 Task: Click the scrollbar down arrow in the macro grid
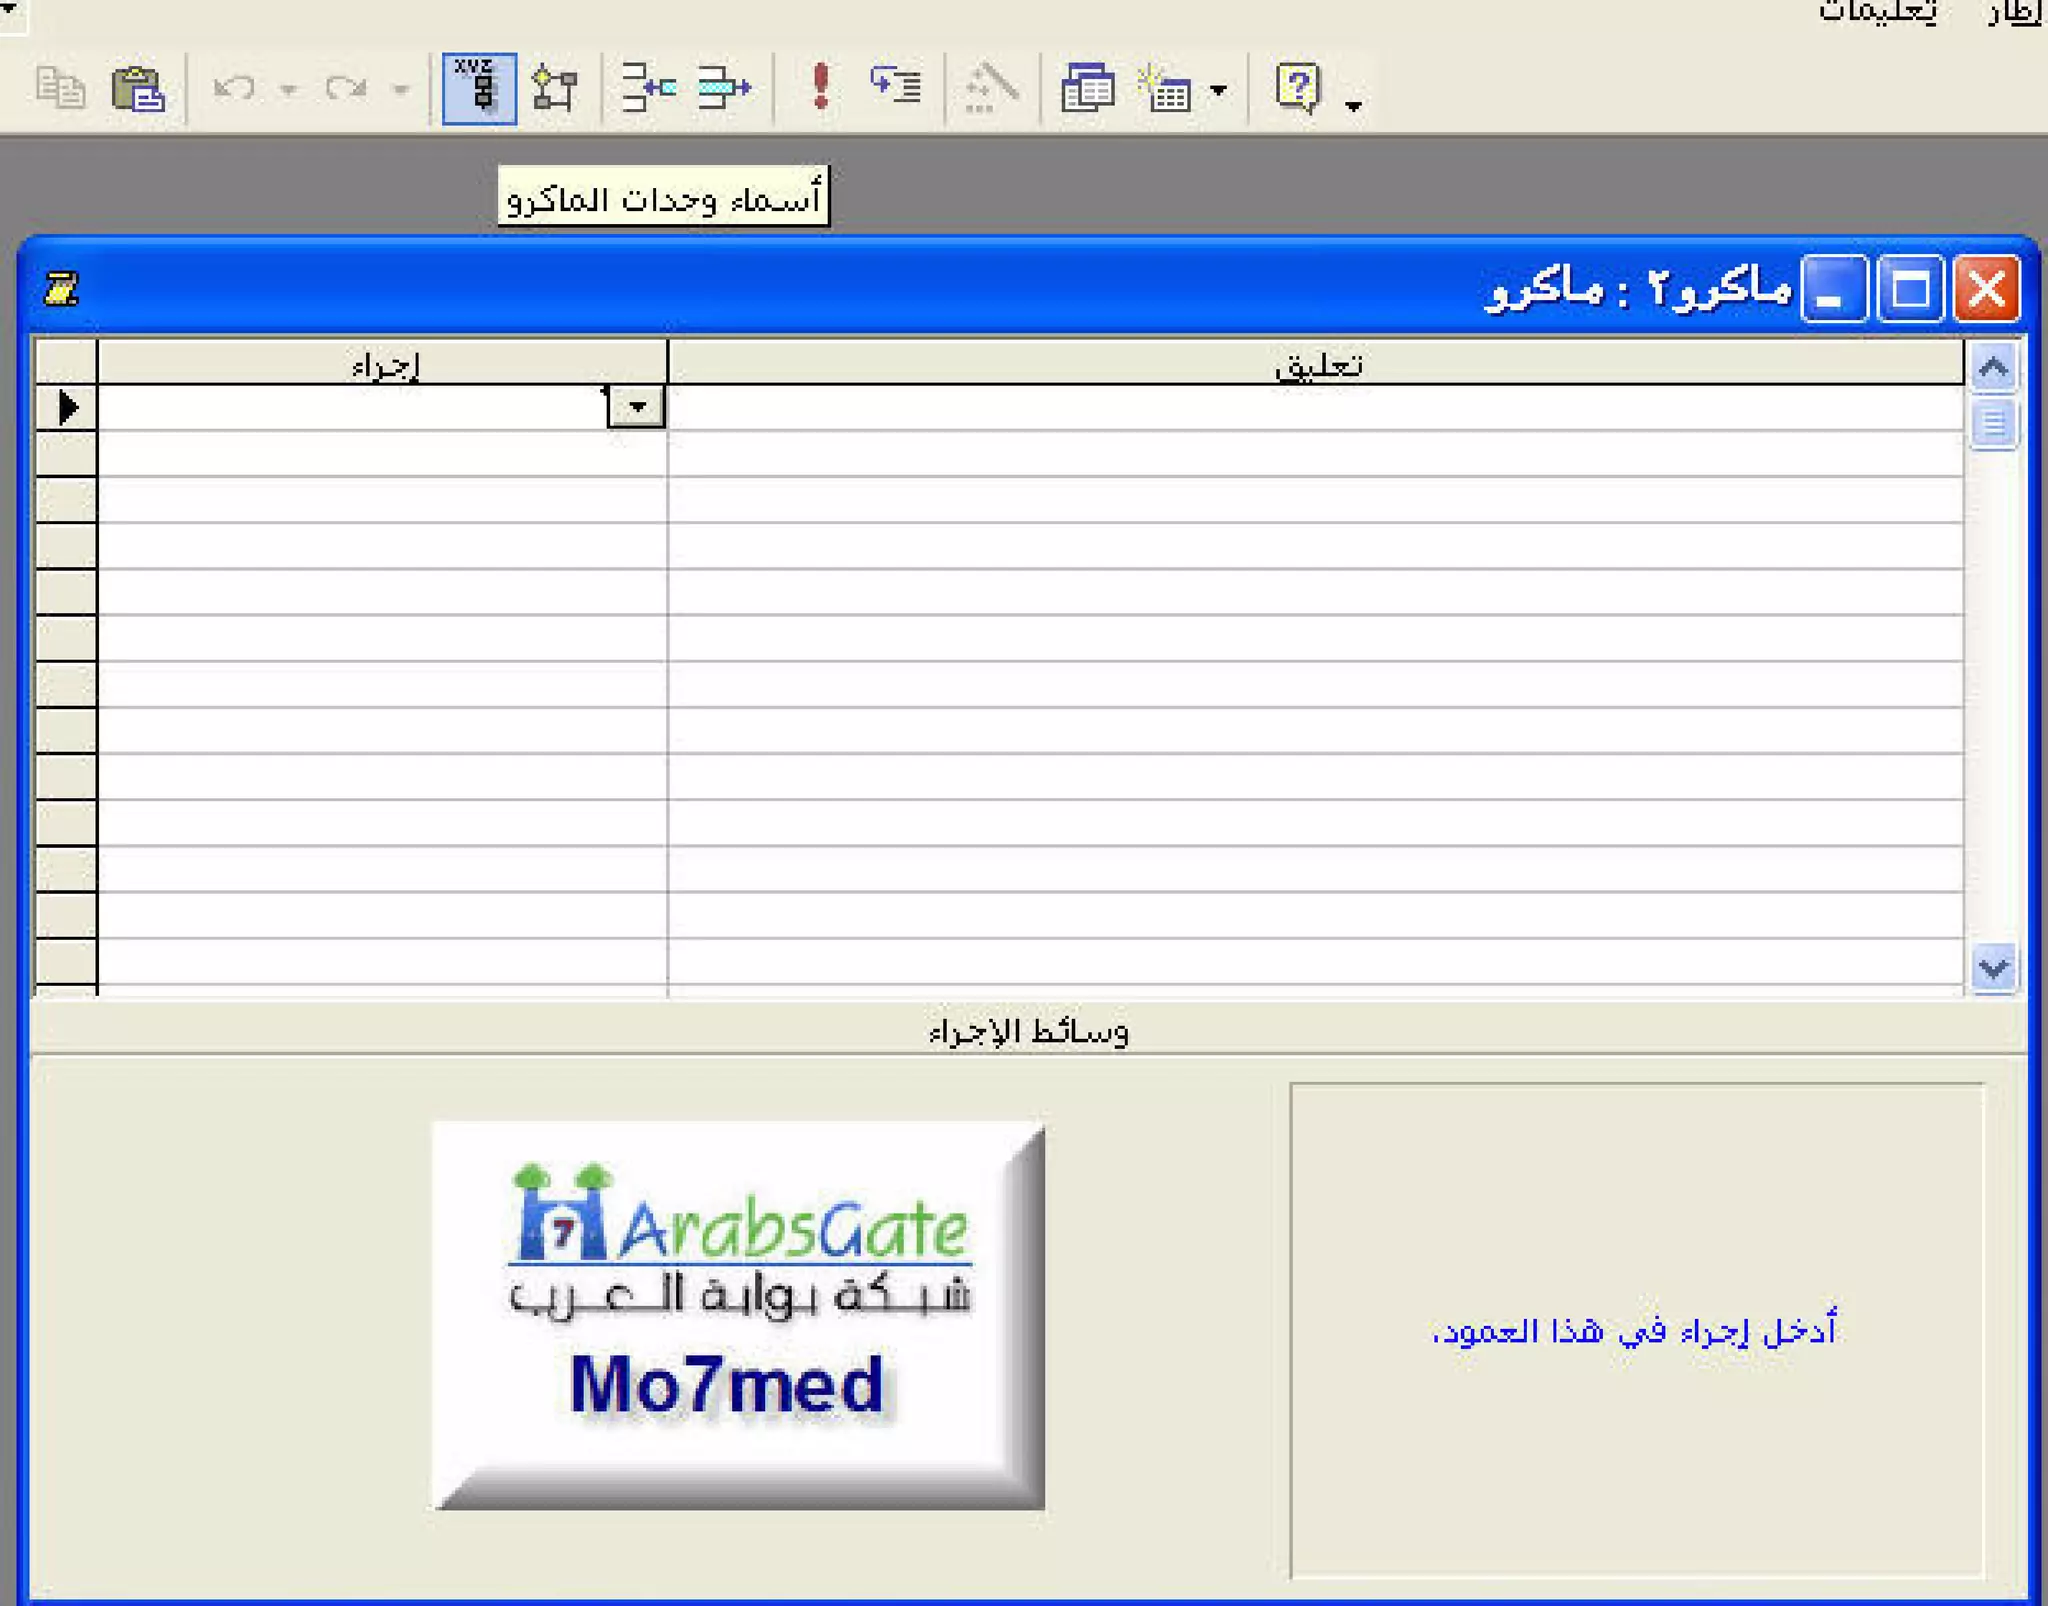(1993, 968)
